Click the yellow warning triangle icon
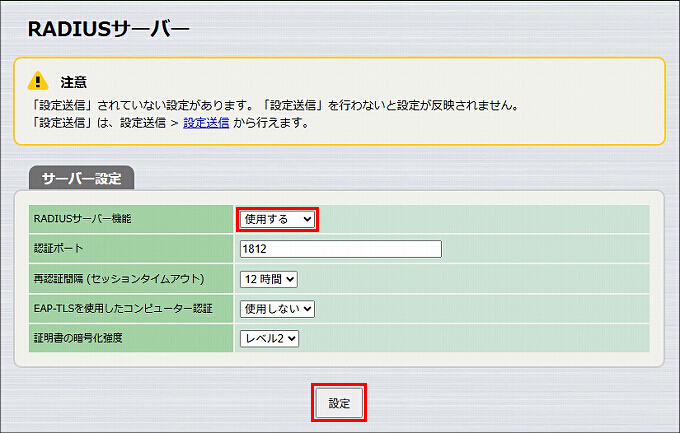The image size is (680, 433). [38, 81]
